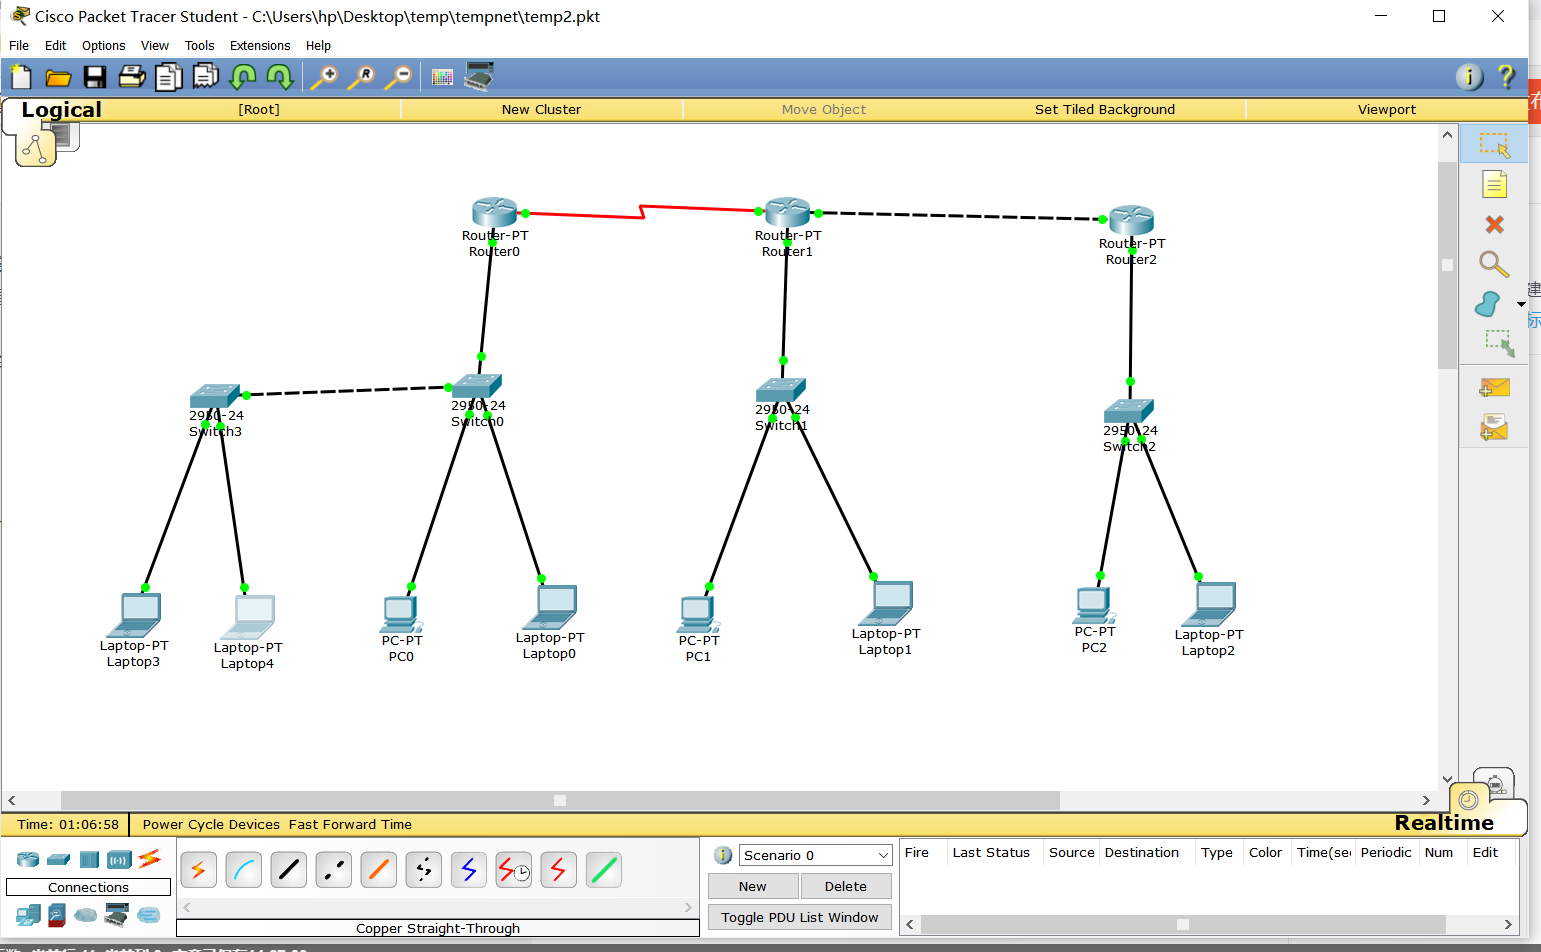The height and width of the screenshot is (952, 1541).
Task: Choose the automatic connection type
Action: point(198,870)
